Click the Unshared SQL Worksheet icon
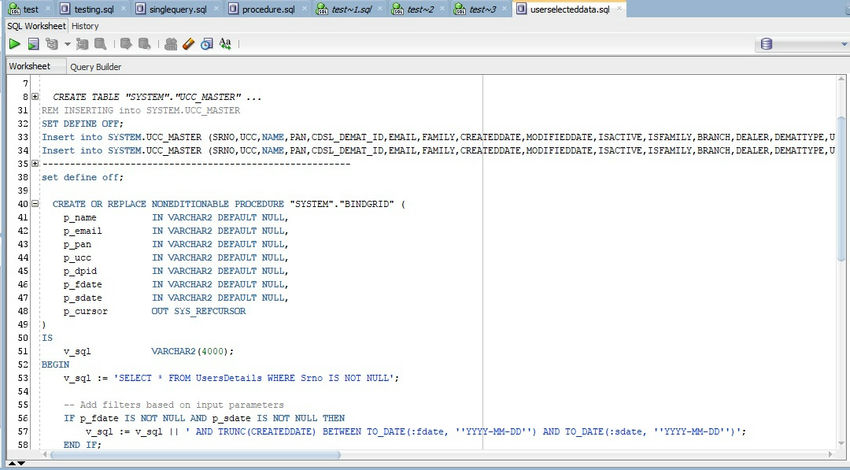The image size is (850, 470). pyautogui.click(x=171, y=44)
